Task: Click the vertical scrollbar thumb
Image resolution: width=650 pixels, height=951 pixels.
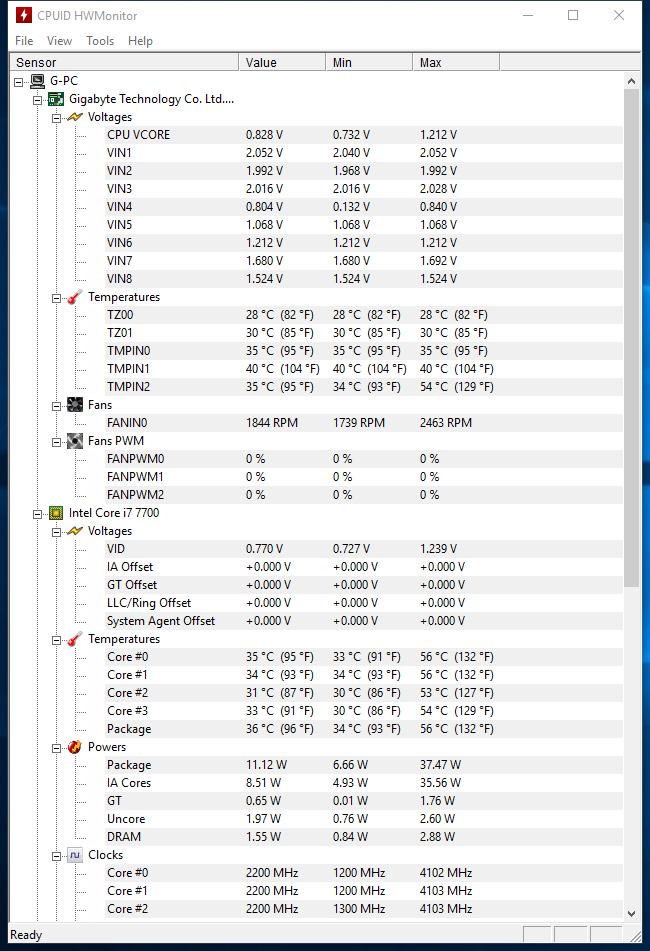Action: [631, 338]
